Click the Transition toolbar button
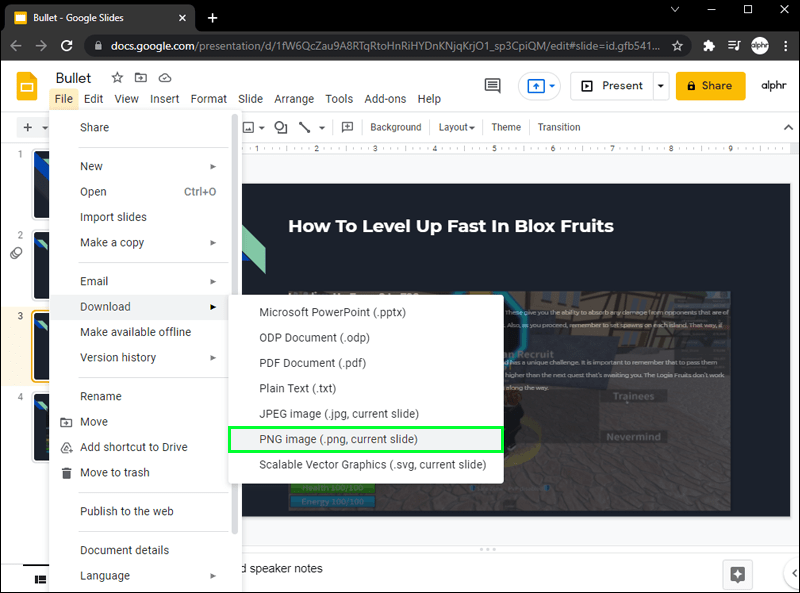Image resolution: width=800 pixels, height=593 pixels. click(559, 127)
